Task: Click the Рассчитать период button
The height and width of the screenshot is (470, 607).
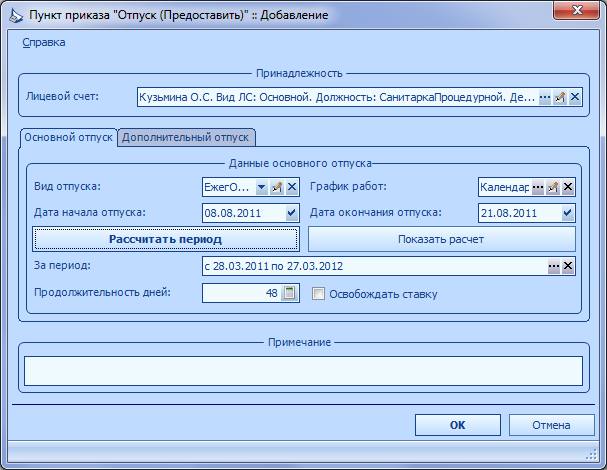Action: point(166,239)
